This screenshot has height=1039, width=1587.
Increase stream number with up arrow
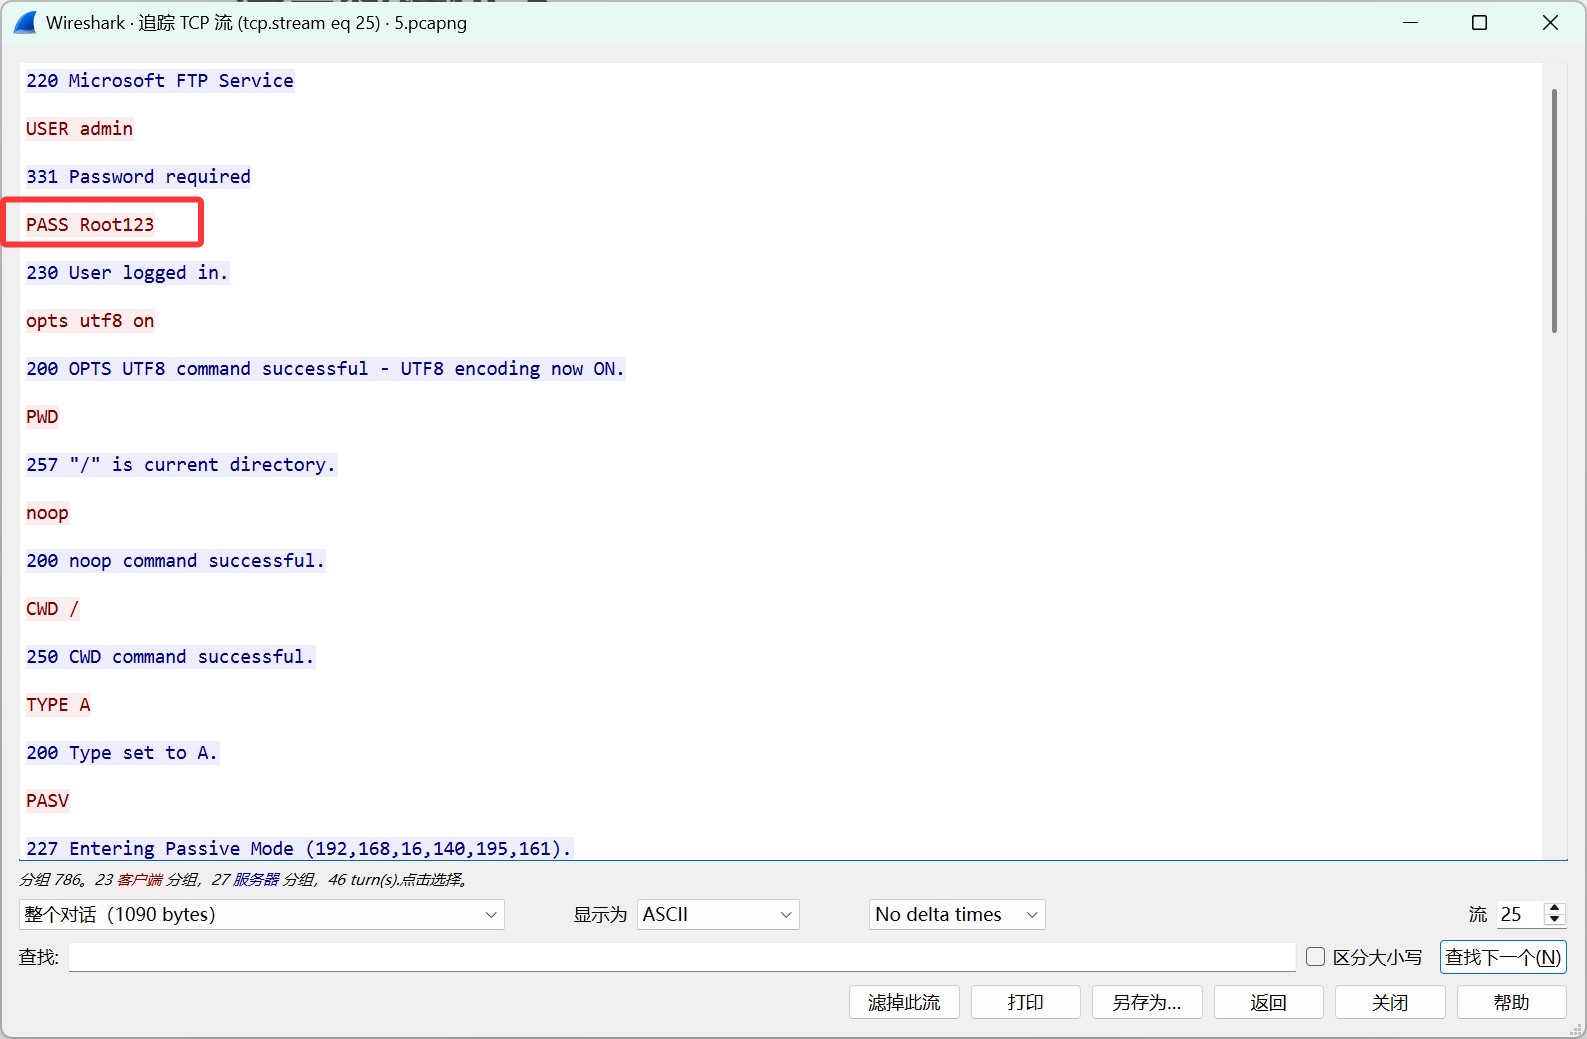1554,908
